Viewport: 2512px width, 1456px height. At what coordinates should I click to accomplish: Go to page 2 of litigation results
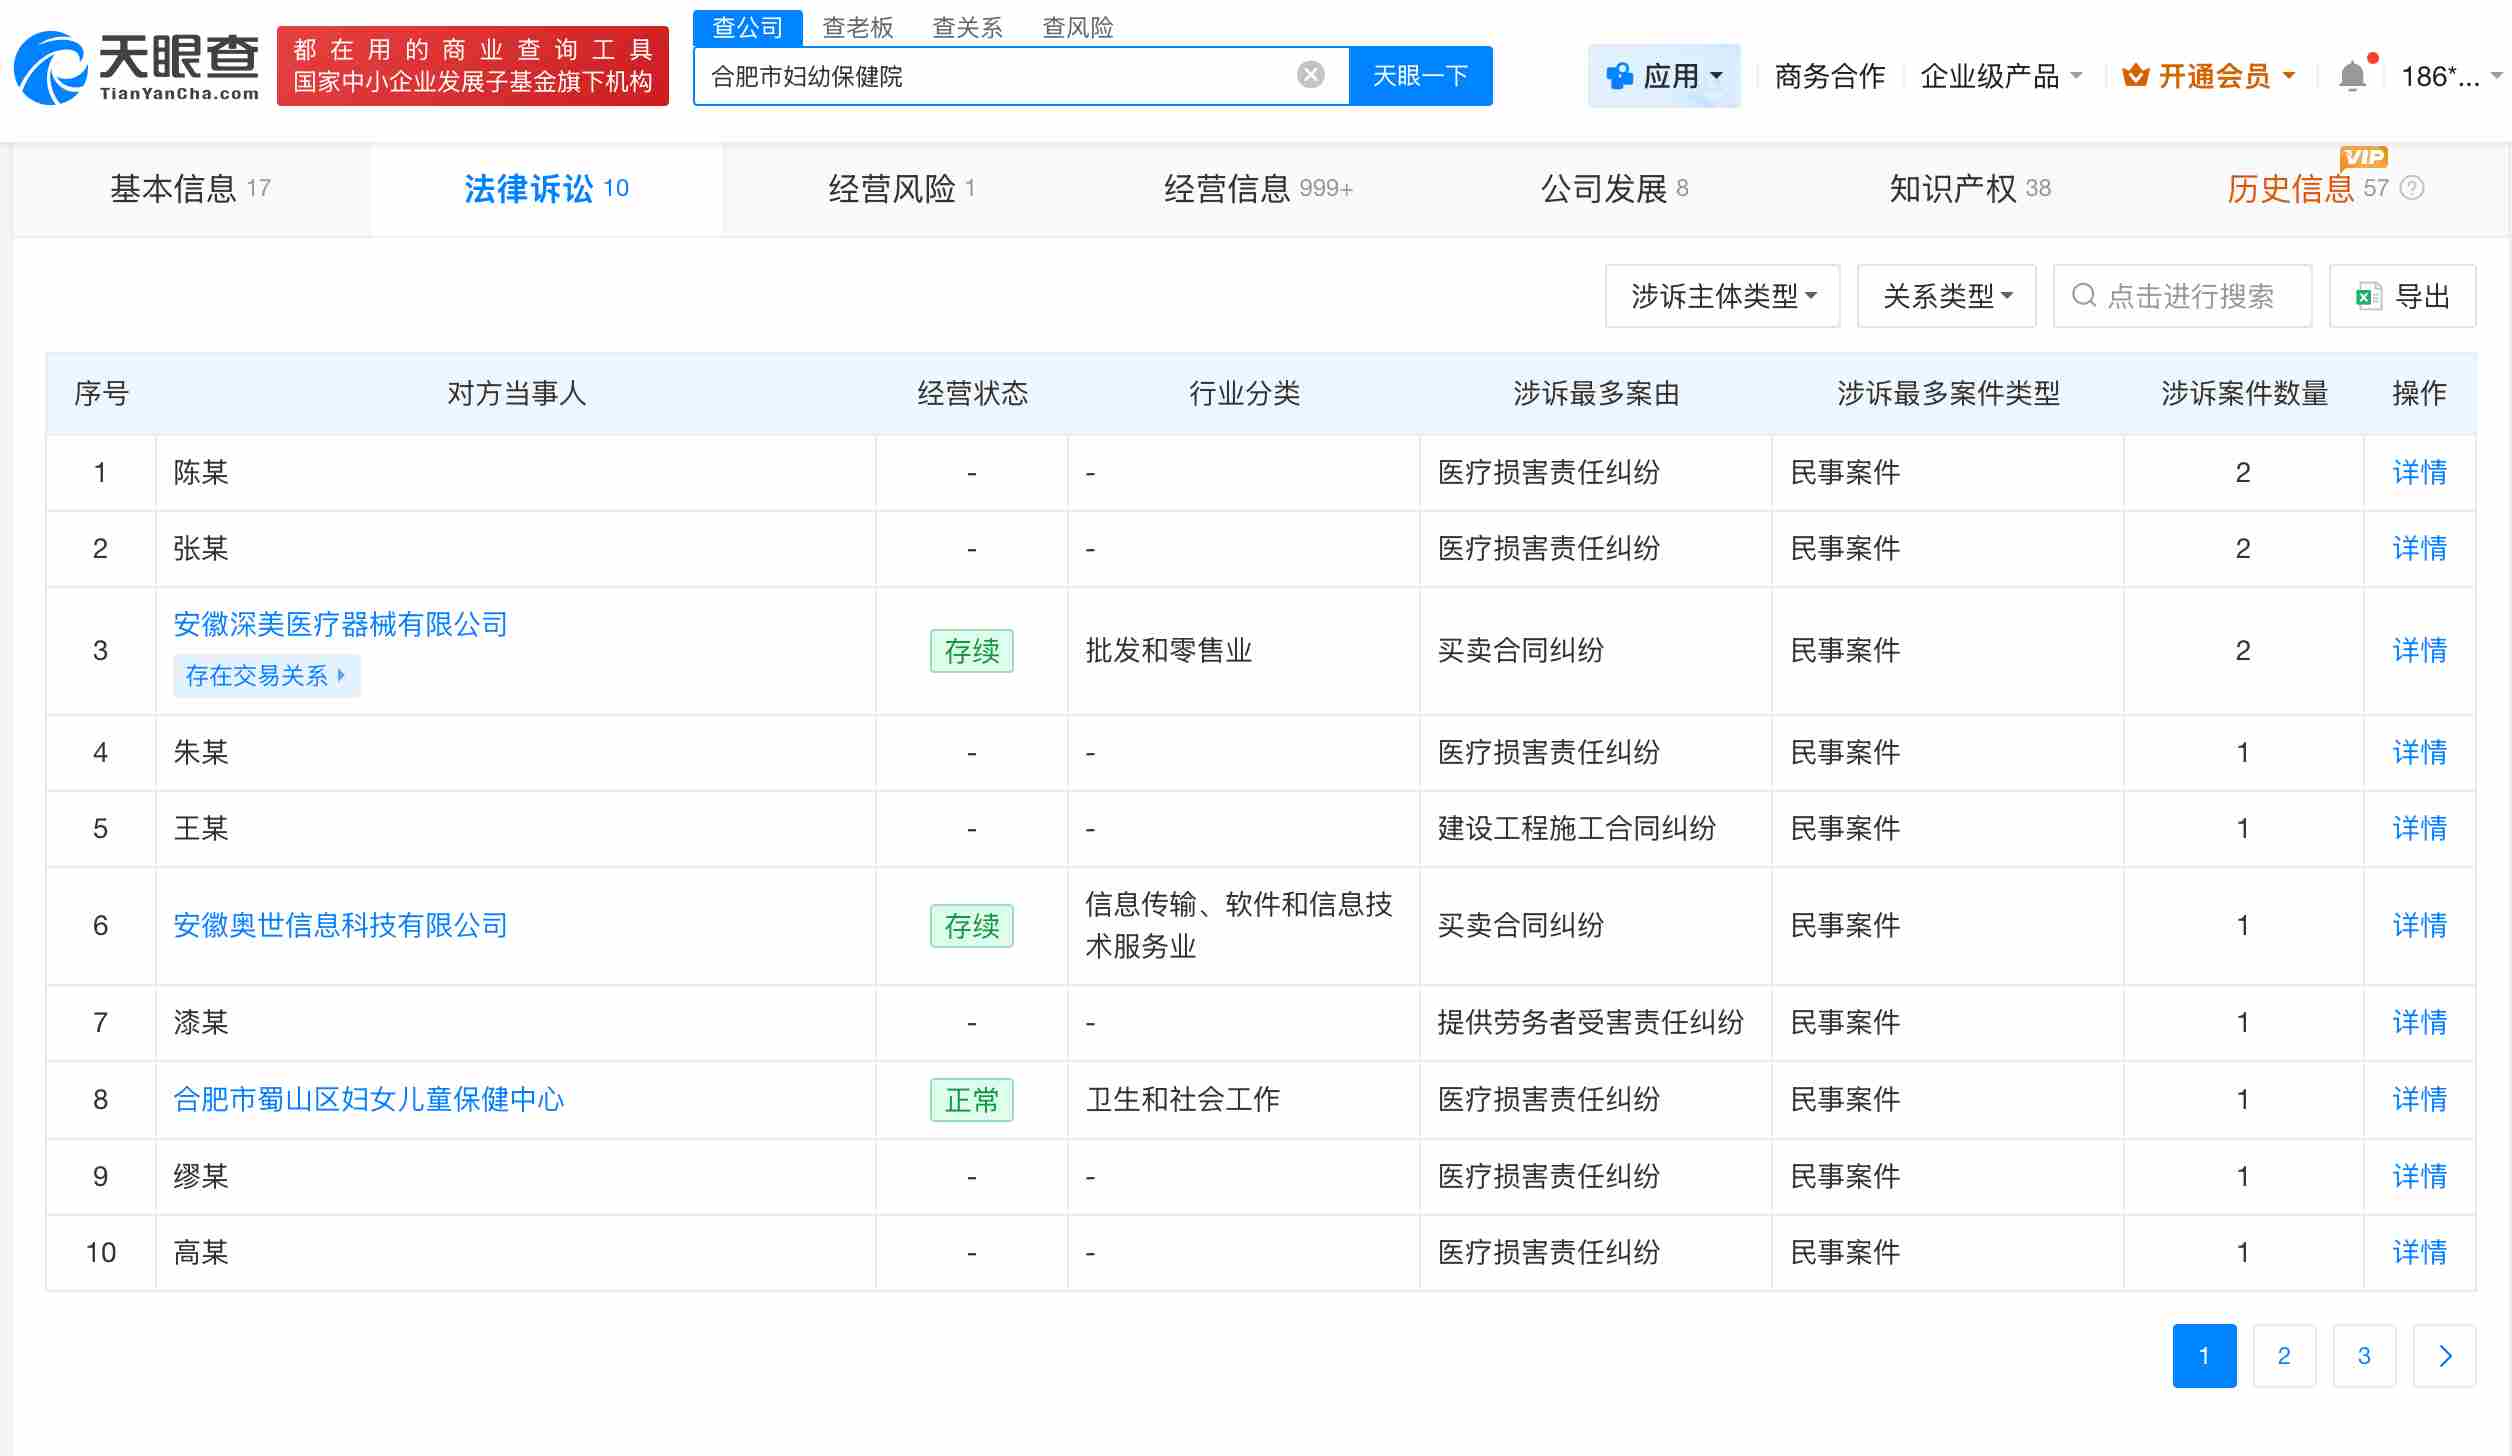[2284, 1355]
